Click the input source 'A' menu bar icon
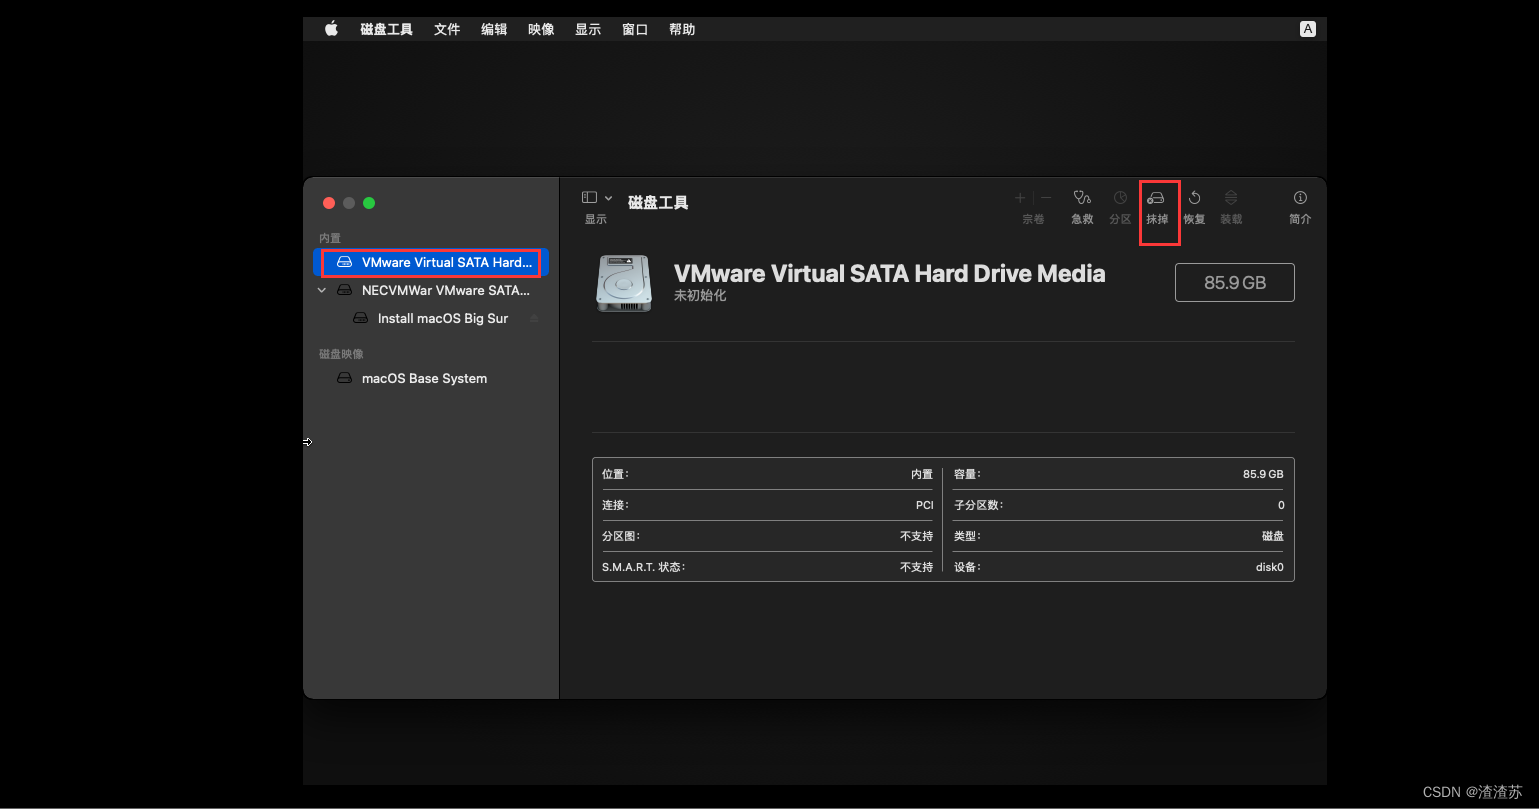 [x=1307, y=29]
